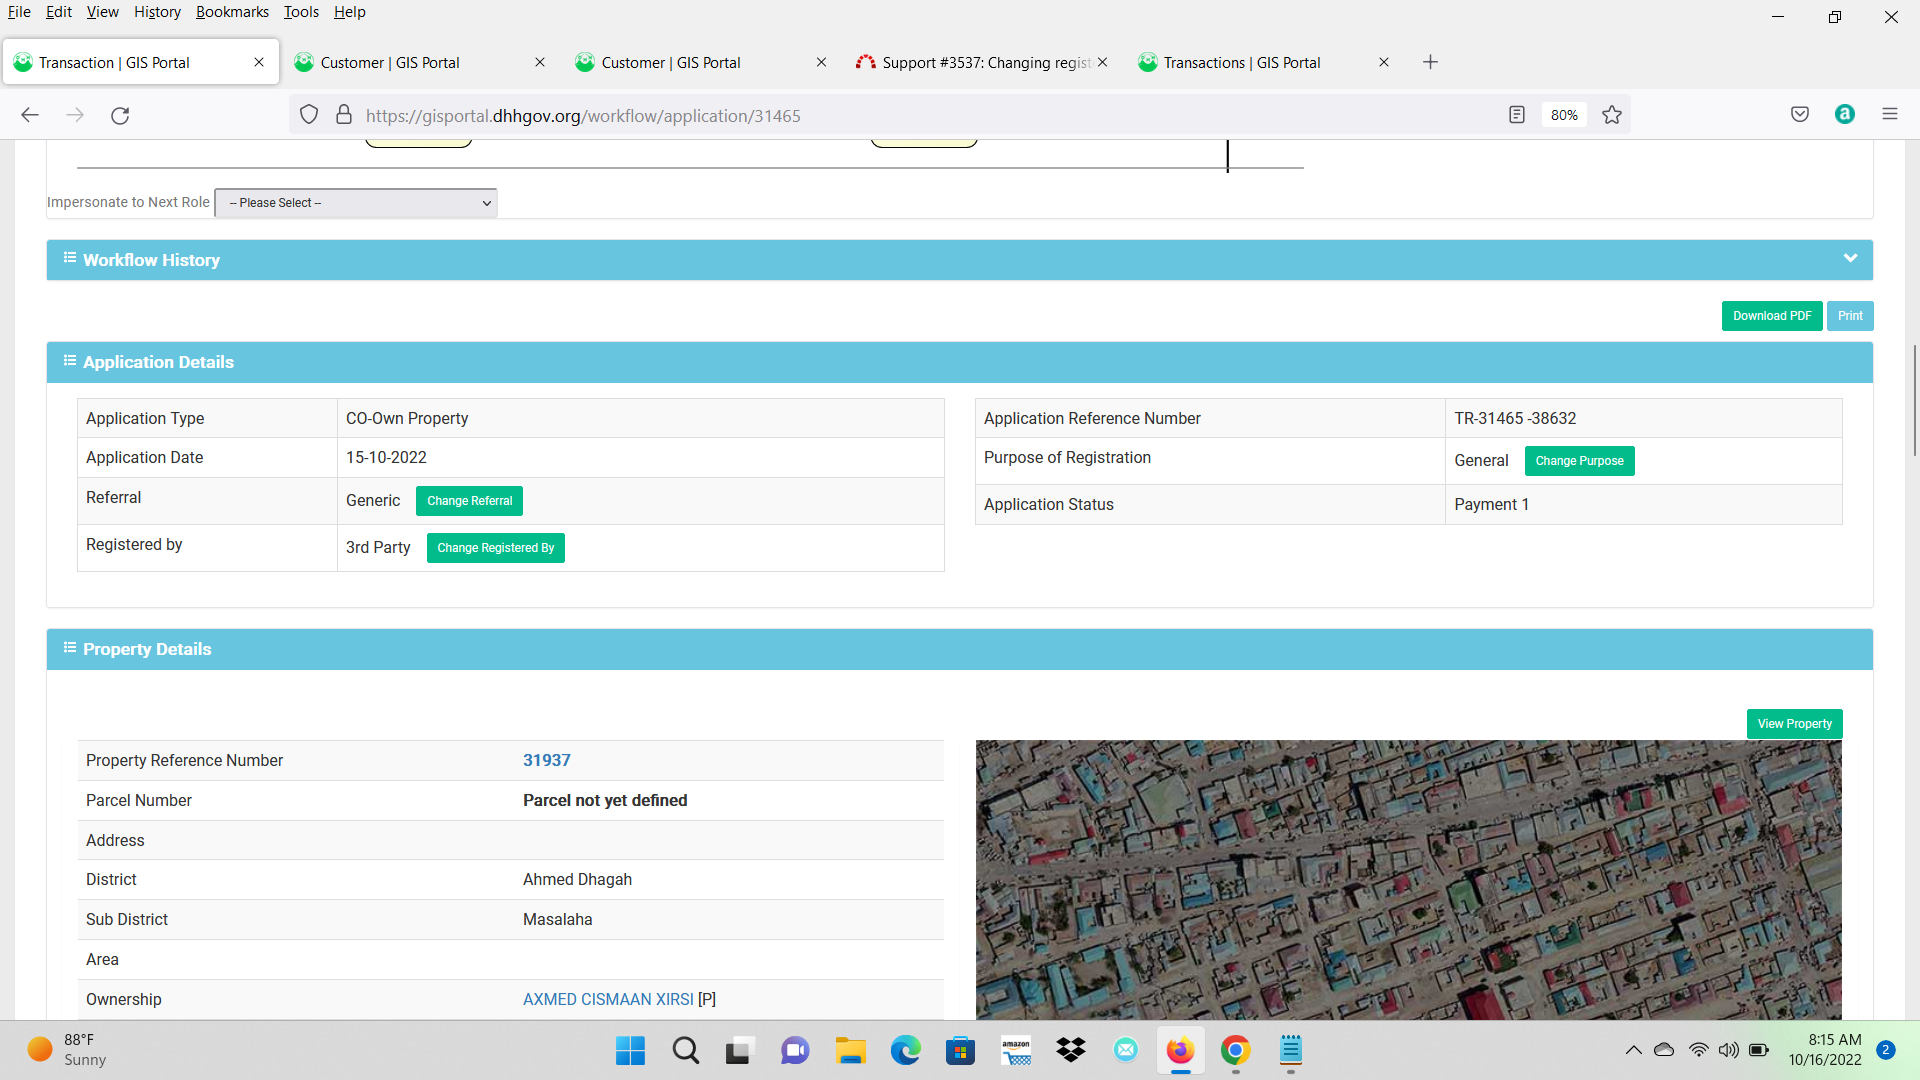The width and height of the screenshot is (1920, 1080).
Task: Open clock showing 8:15 AM
Action: 1825,1050
